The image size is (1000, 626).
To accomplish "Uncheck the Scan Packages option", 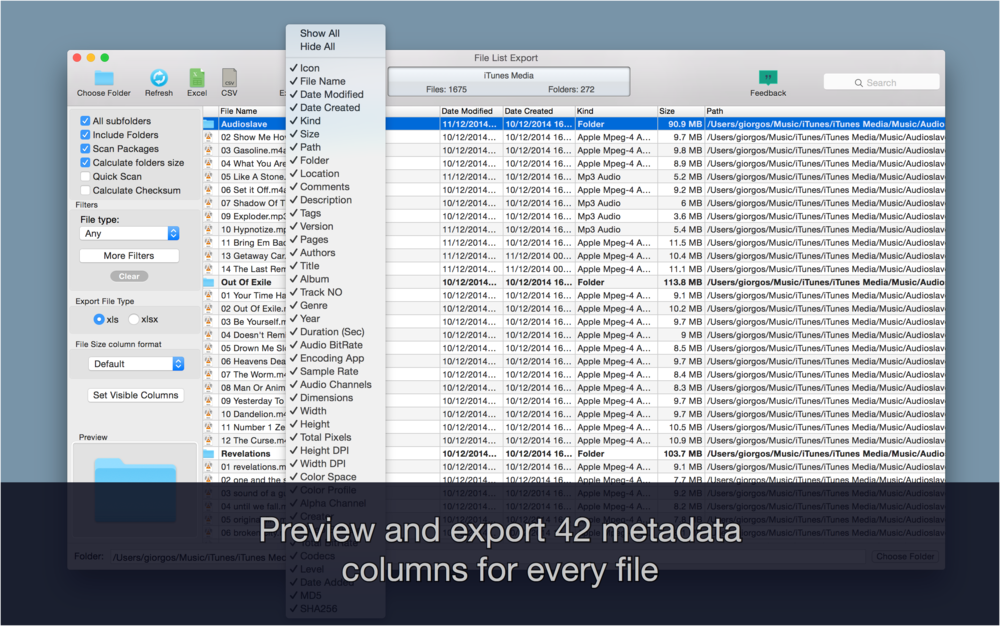I will [86, 148].
